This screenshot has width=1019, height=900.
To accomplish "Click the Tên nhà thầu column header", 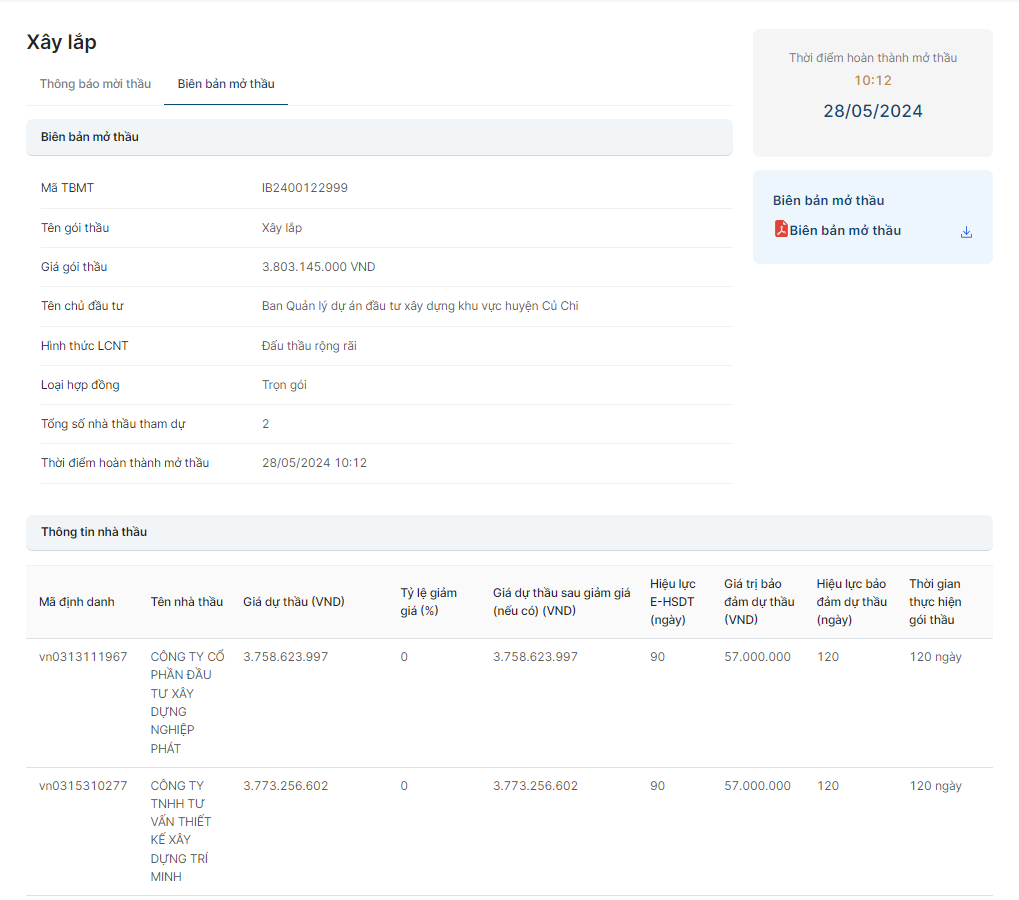I will tap(187, 602).
